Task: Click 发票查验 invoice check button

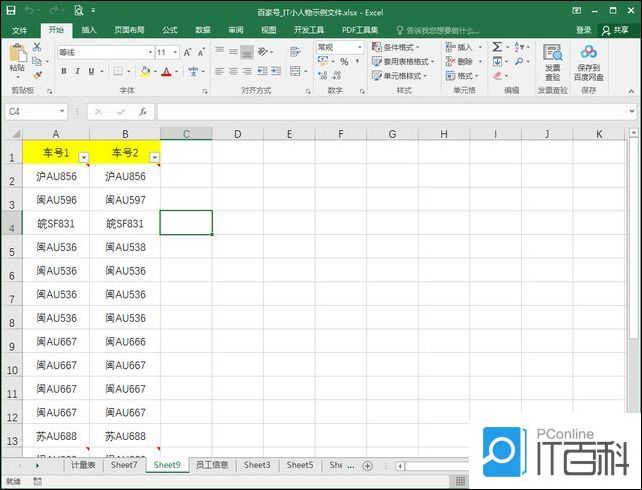Action: coord(552,62)
